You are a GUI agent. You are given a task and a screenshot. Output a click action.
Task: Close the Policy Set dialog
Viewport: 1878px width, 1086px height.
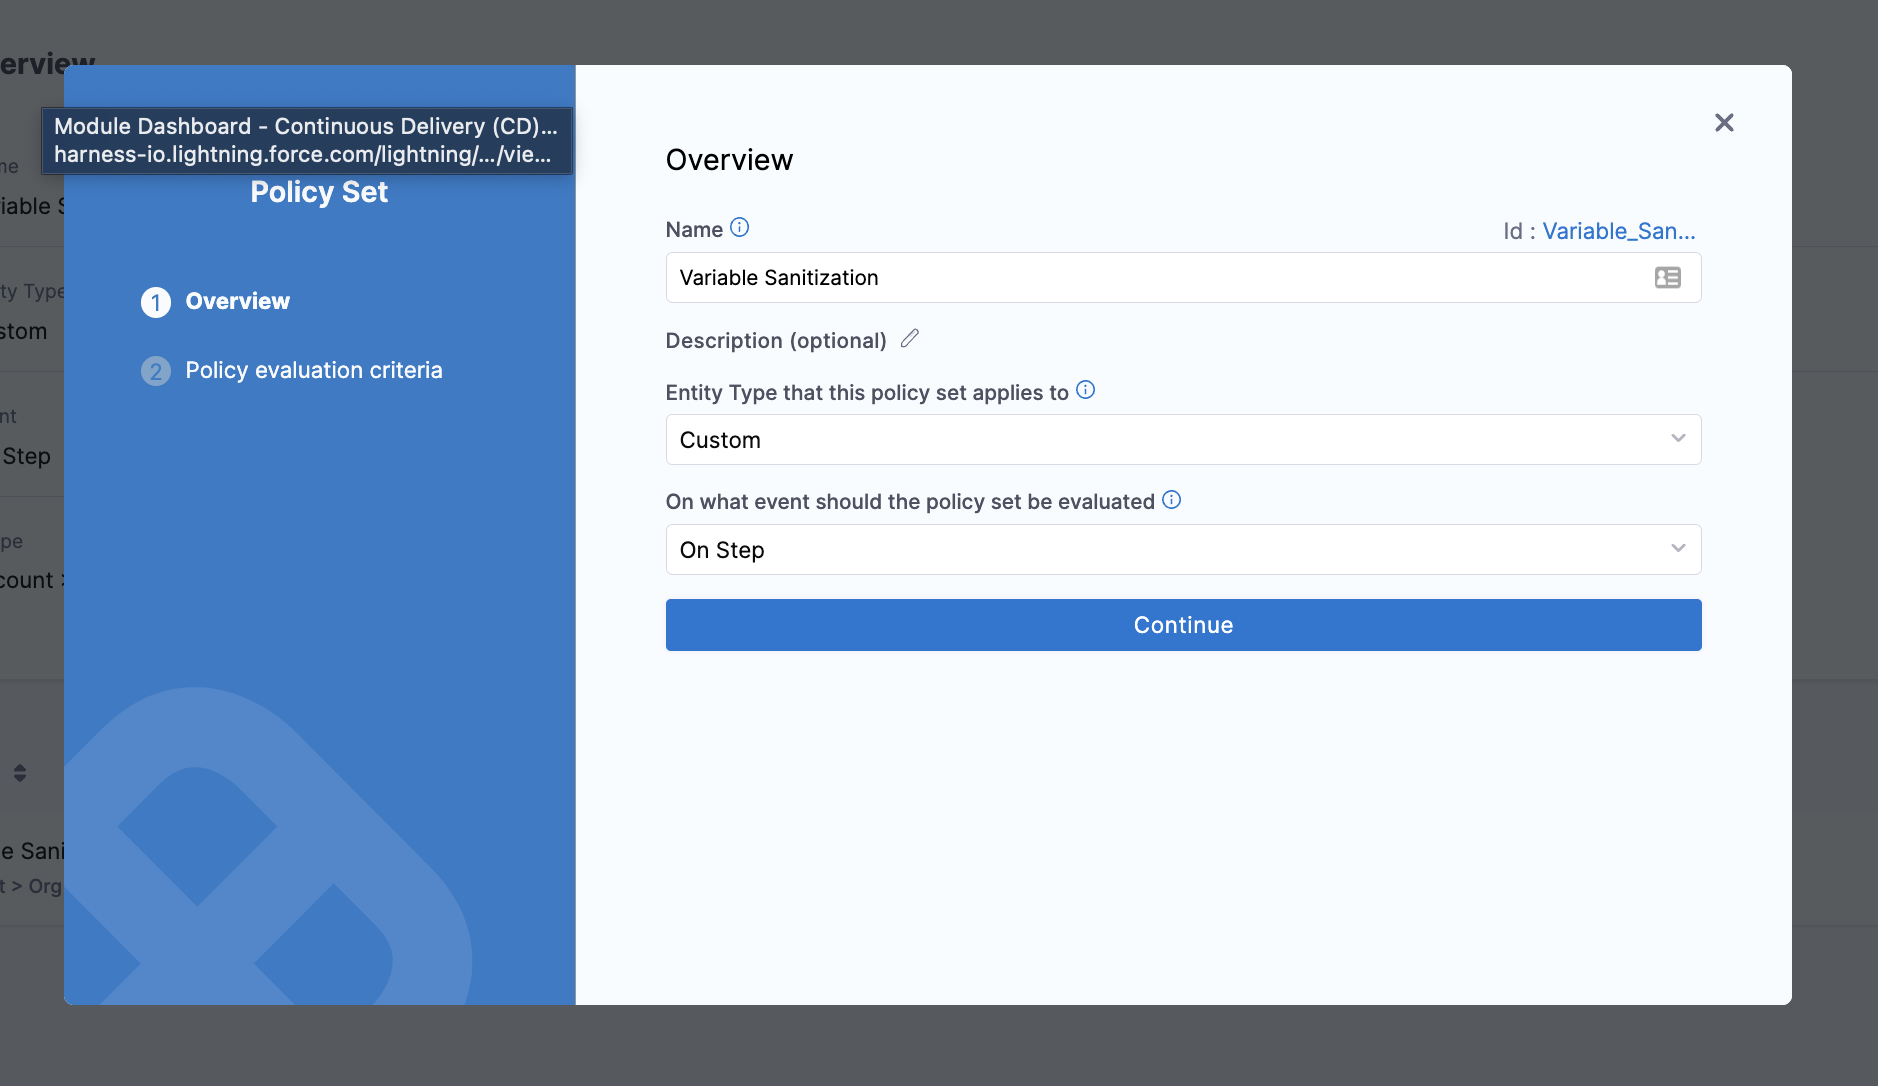coord(1724,123)
